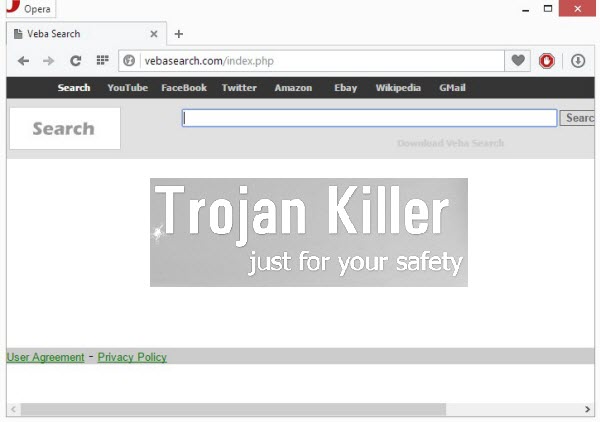Click the forward navigation arrow
This screenshot has width=600, height=422.
(49, 61)
